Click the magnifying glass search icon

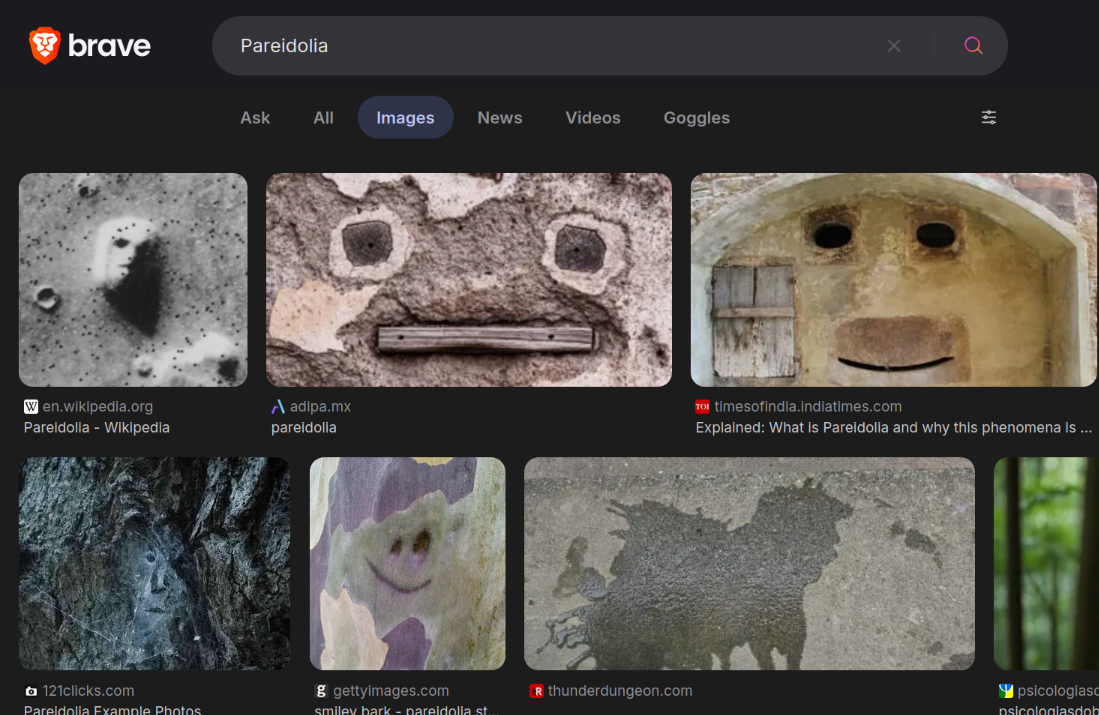click(x=973, y=46)
